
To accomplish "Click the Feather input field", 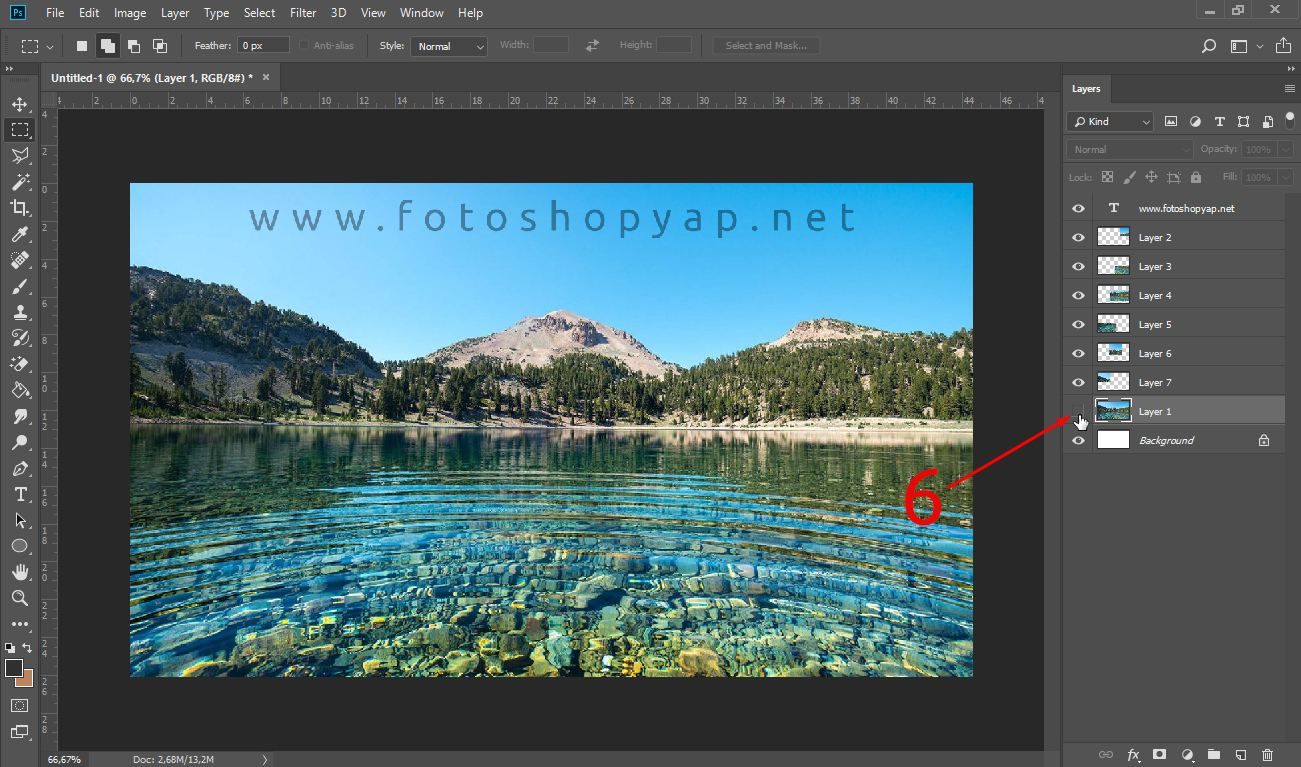I will coord(264,46).
